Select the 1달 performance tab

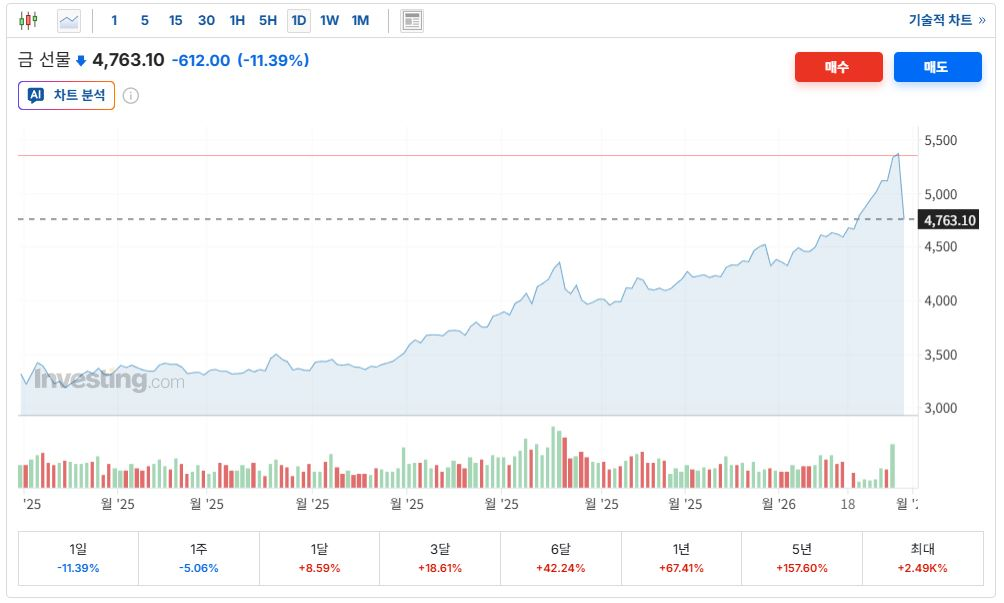(x=319, y=558)
